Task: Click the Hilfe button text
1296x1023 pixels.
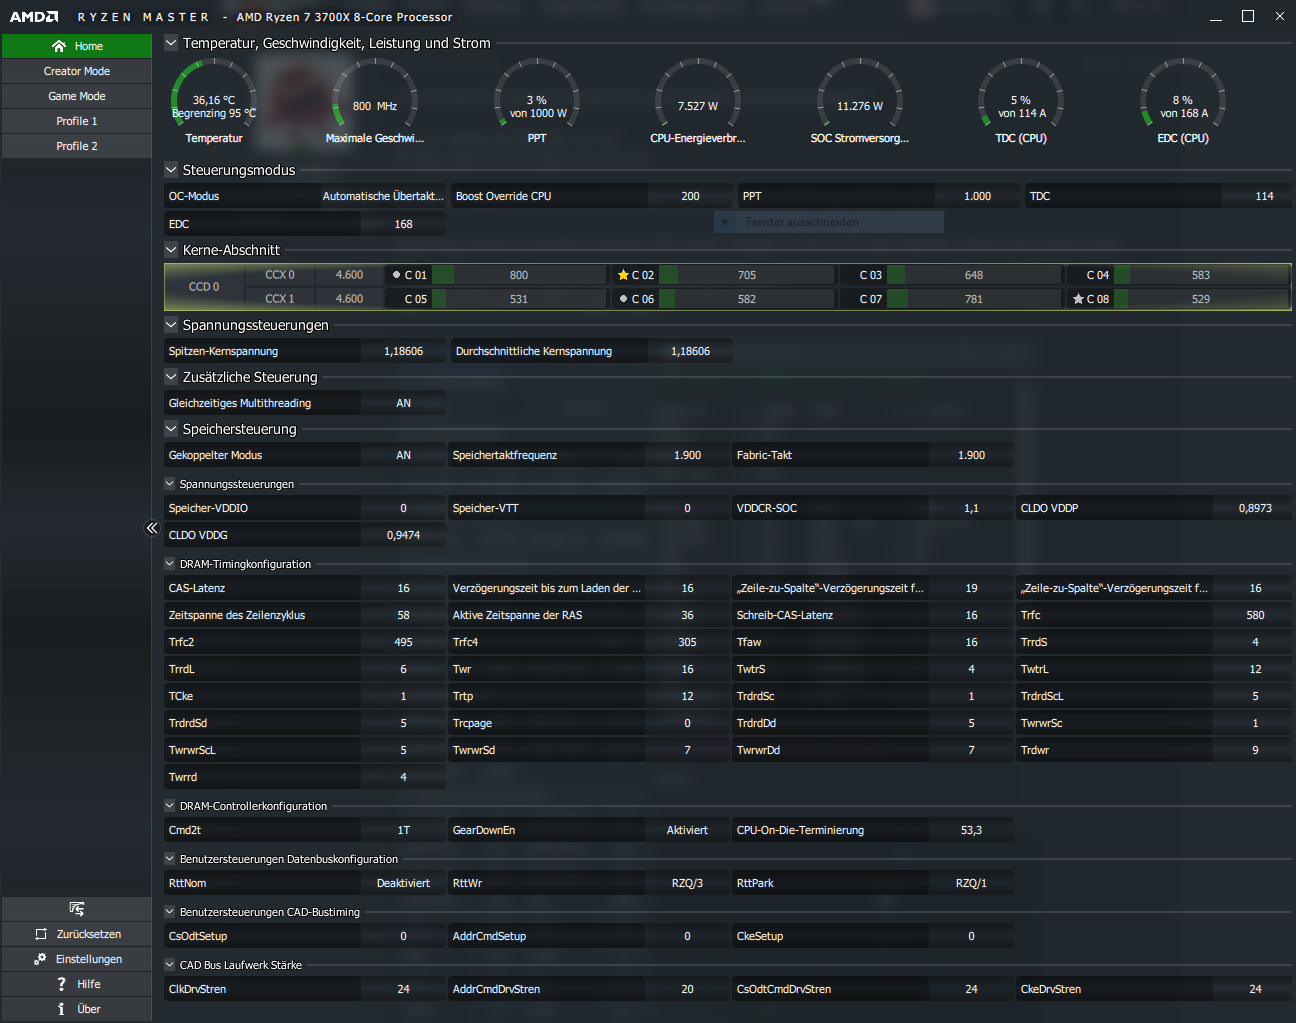Action: point(89,984)
